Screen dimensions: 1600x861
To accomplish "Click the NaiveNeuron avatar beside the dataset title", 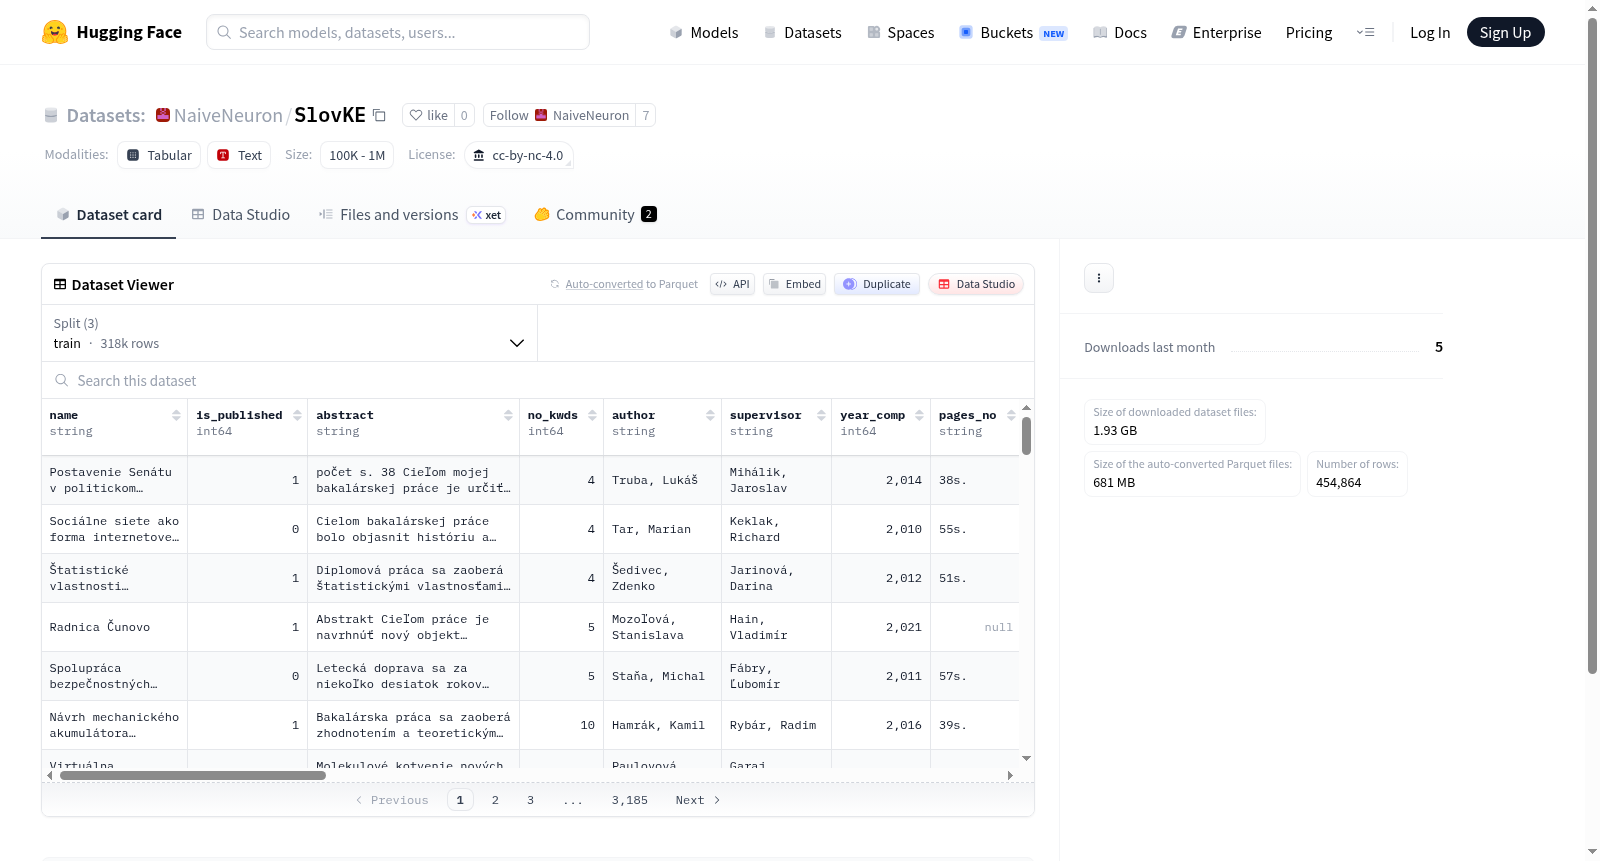I will [163, 115].
